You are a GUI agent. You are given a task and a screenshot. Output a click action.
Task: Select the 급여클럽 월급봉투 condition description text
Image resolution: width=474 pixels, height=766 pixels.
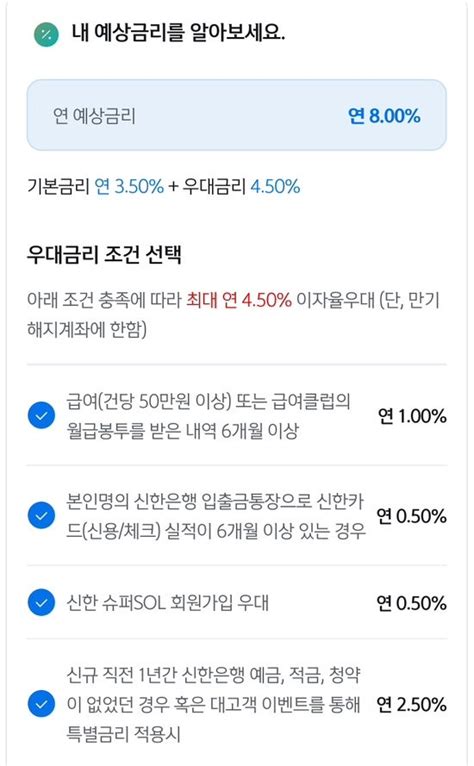tap(209, 416)
